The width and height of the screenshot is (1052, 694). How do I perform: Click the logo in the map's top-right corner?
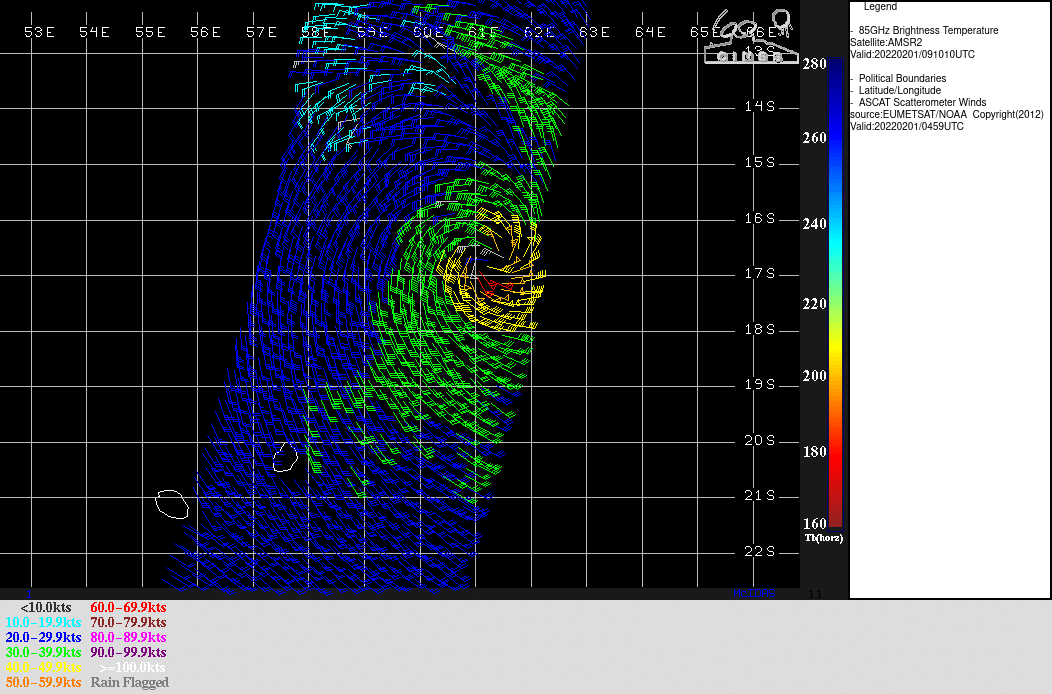point(750,37)
